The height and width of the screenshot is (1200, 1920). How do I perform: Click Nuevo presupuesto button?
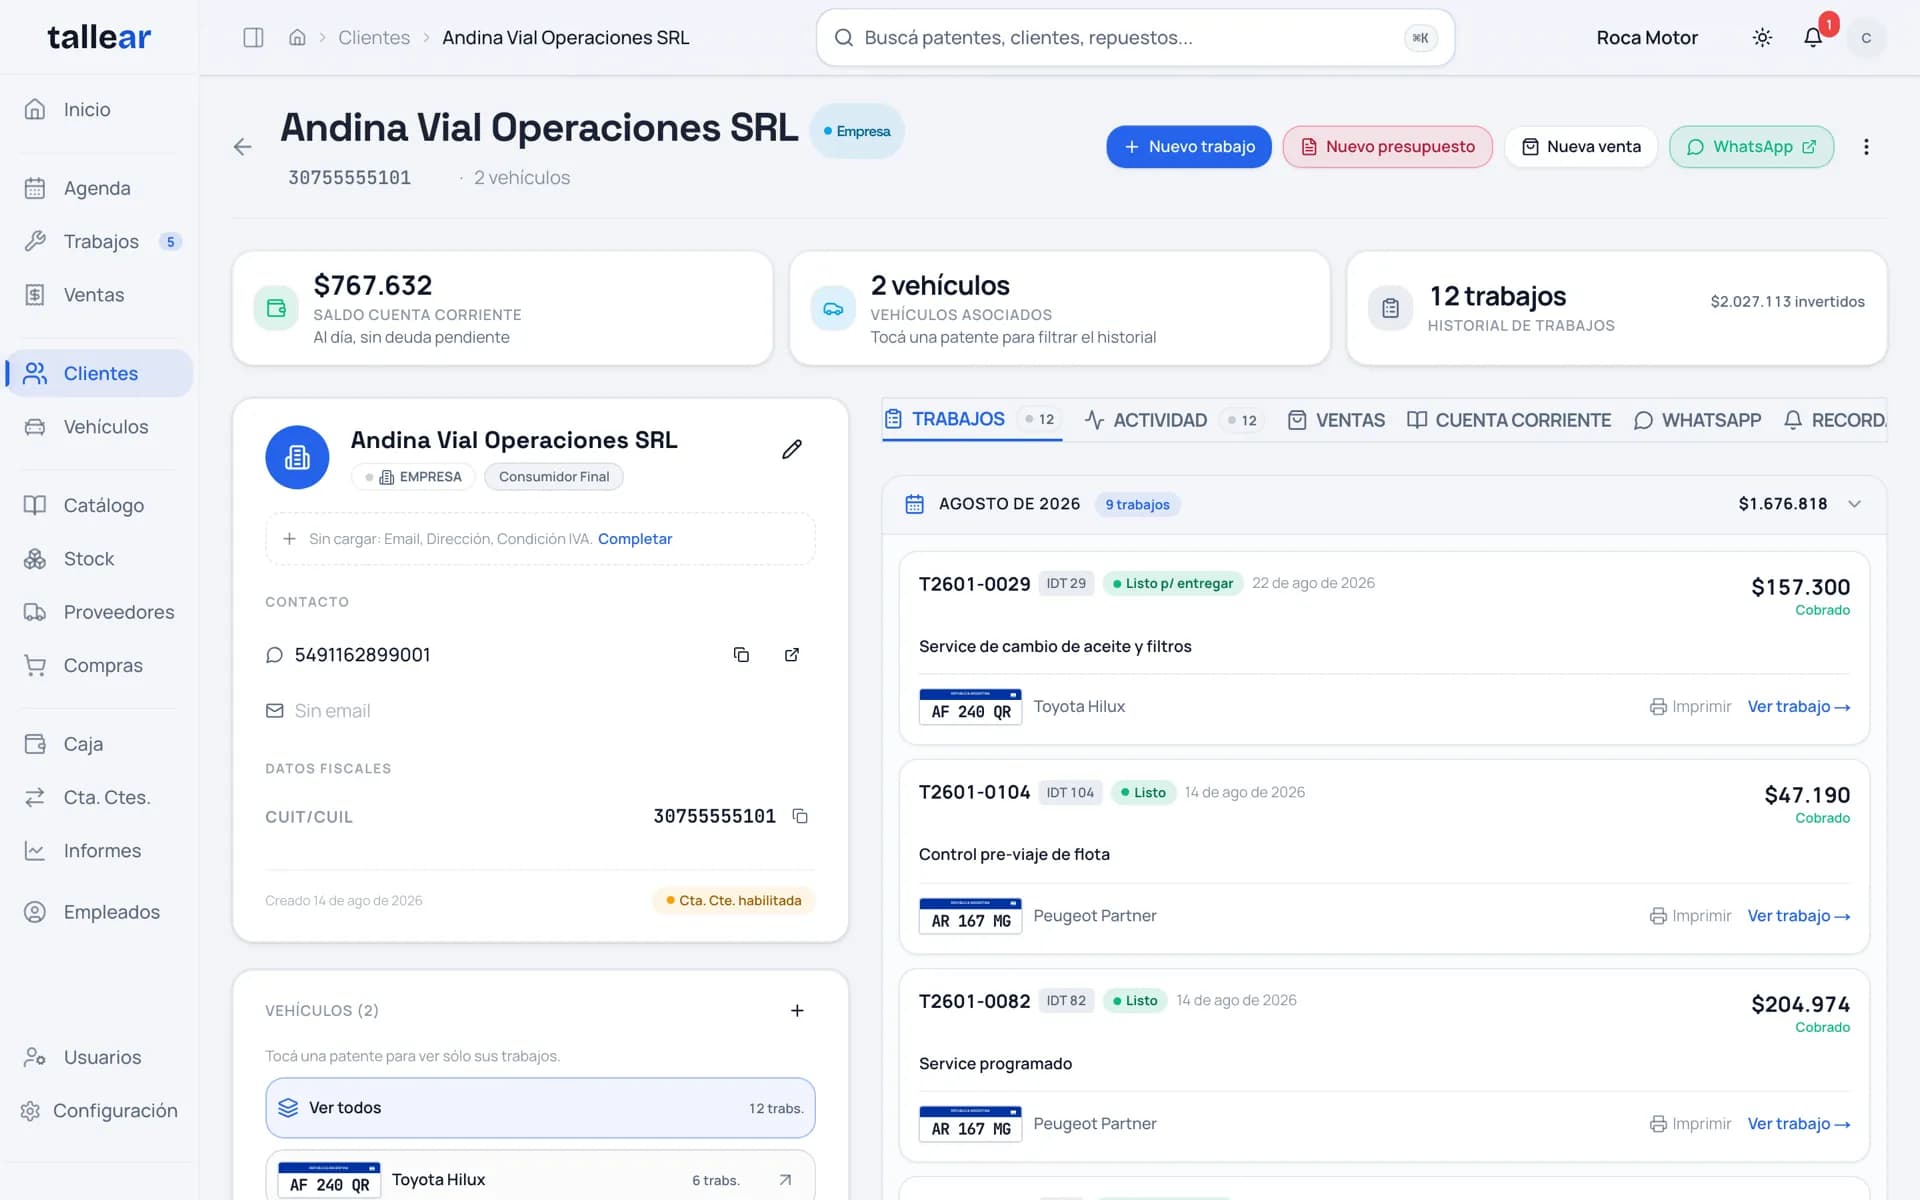click(1387, 147)
